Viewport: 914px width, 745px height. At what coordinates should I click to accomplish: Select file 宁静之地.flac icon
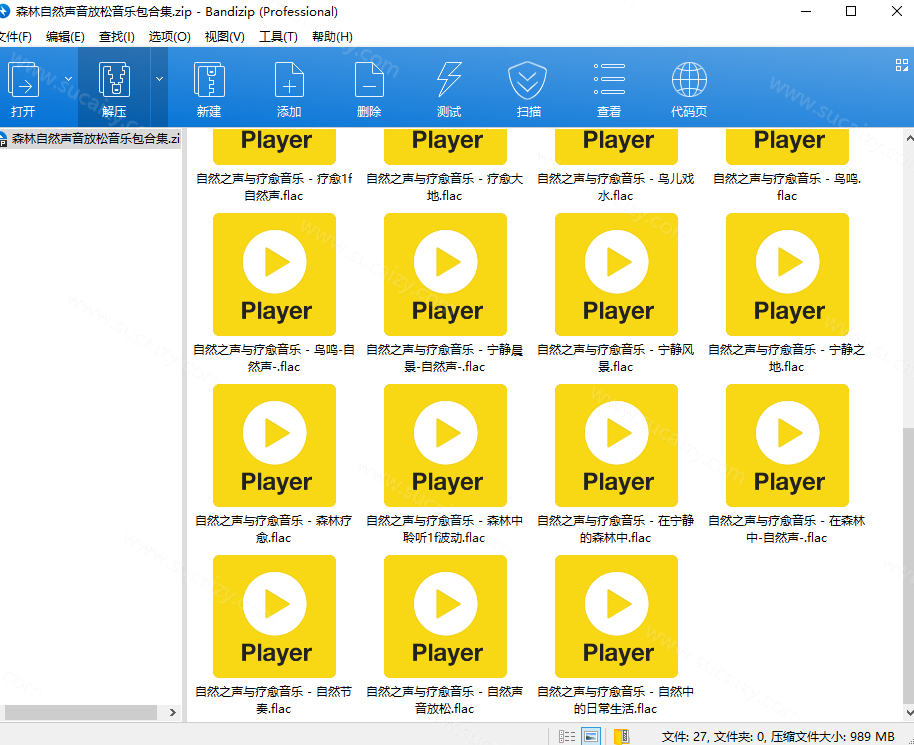point(787,274)
